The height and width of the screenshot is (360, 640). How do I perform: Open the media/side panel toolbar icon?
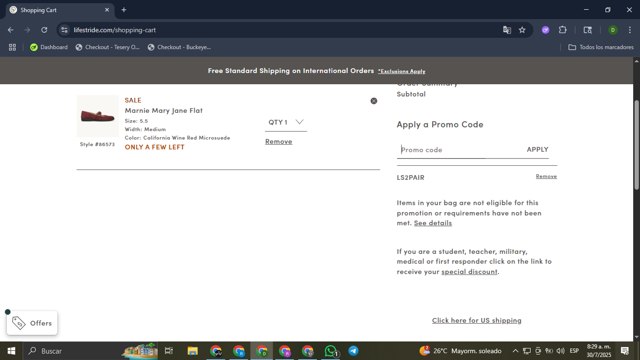tap(587, 30)
